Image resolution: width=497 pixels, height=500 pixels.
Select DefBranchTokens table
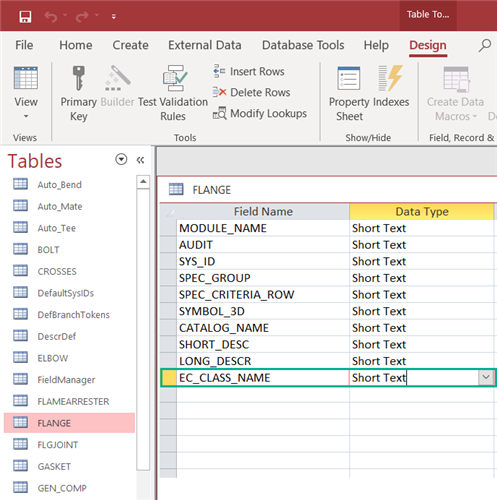pyautogui.click(x=73, y=315)
